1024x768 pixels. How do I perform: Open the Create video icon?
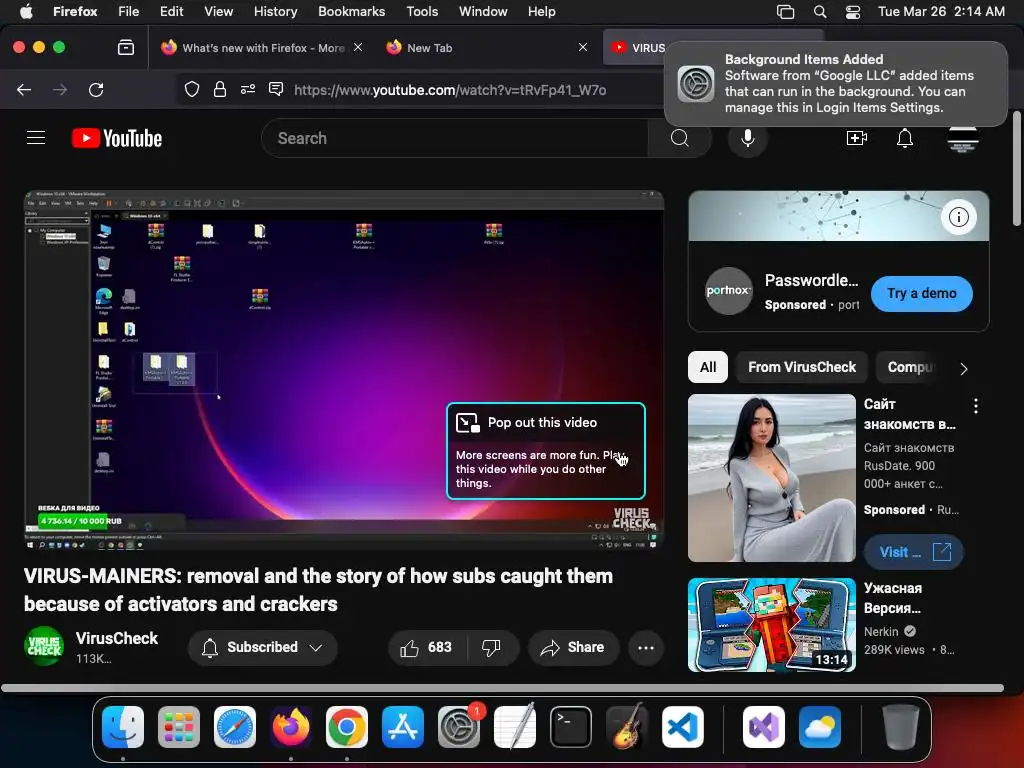pyautogui.click(x=856, y=138)
